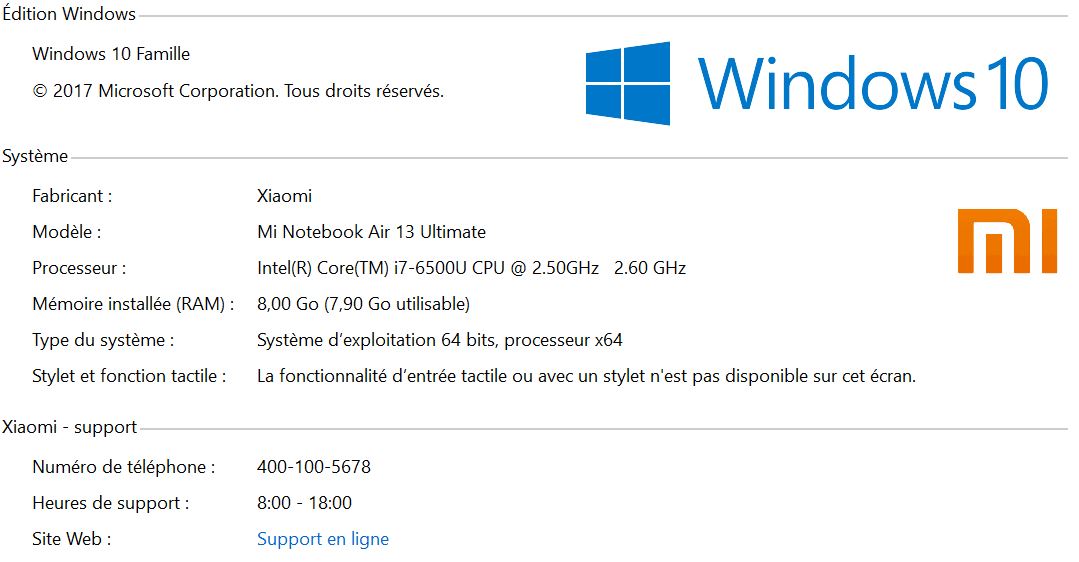Click the support hours 8:00 - 18:00
The width and height of the screenshot is (1079, 562).
click(x=304, y=503)
